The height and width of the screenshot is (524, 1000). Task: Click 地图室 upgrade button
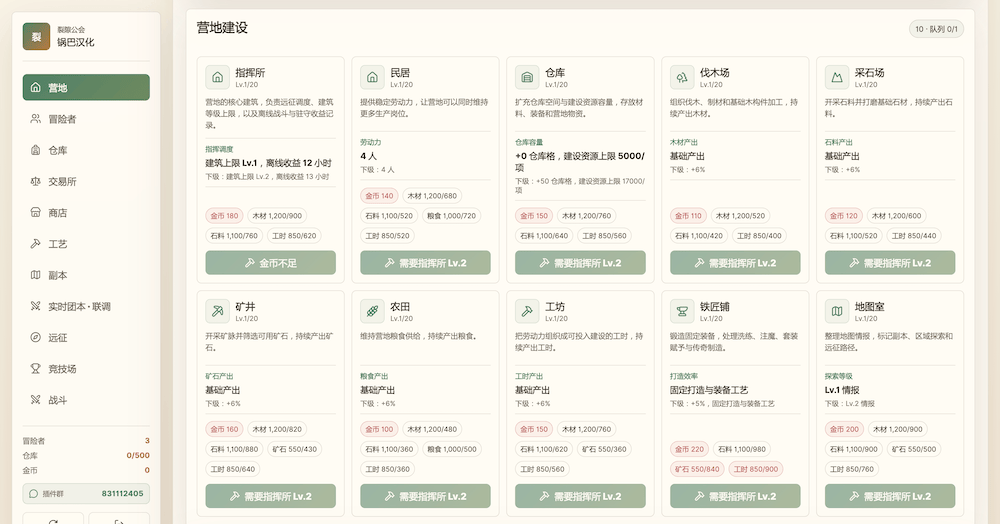point(890,496)
